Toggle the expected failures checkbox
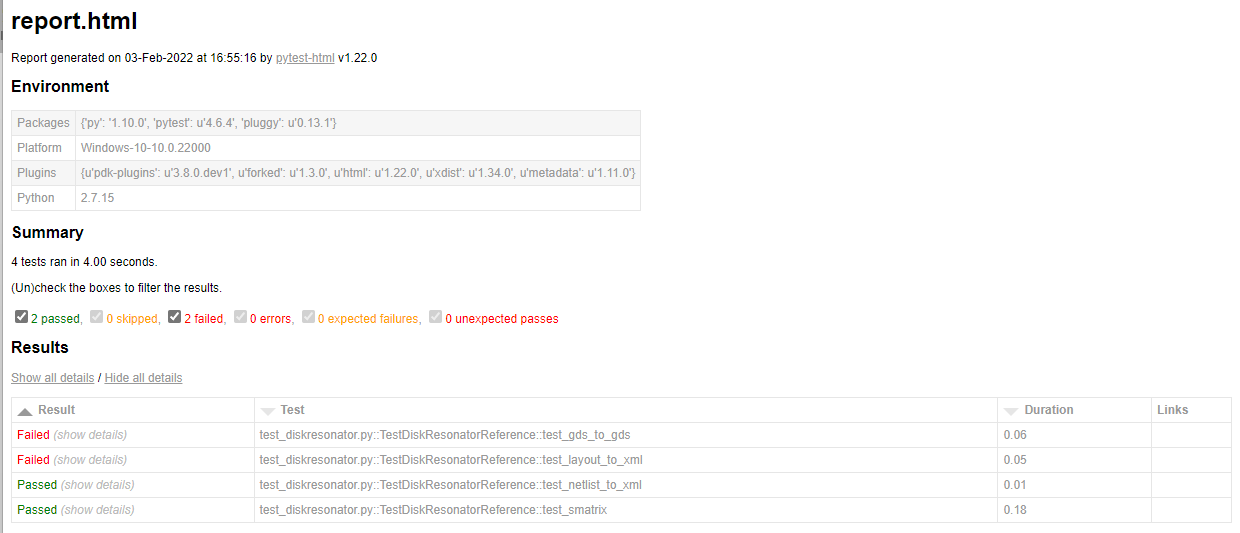This screenshot has height=533, width=1240. (x=309, y=317)
